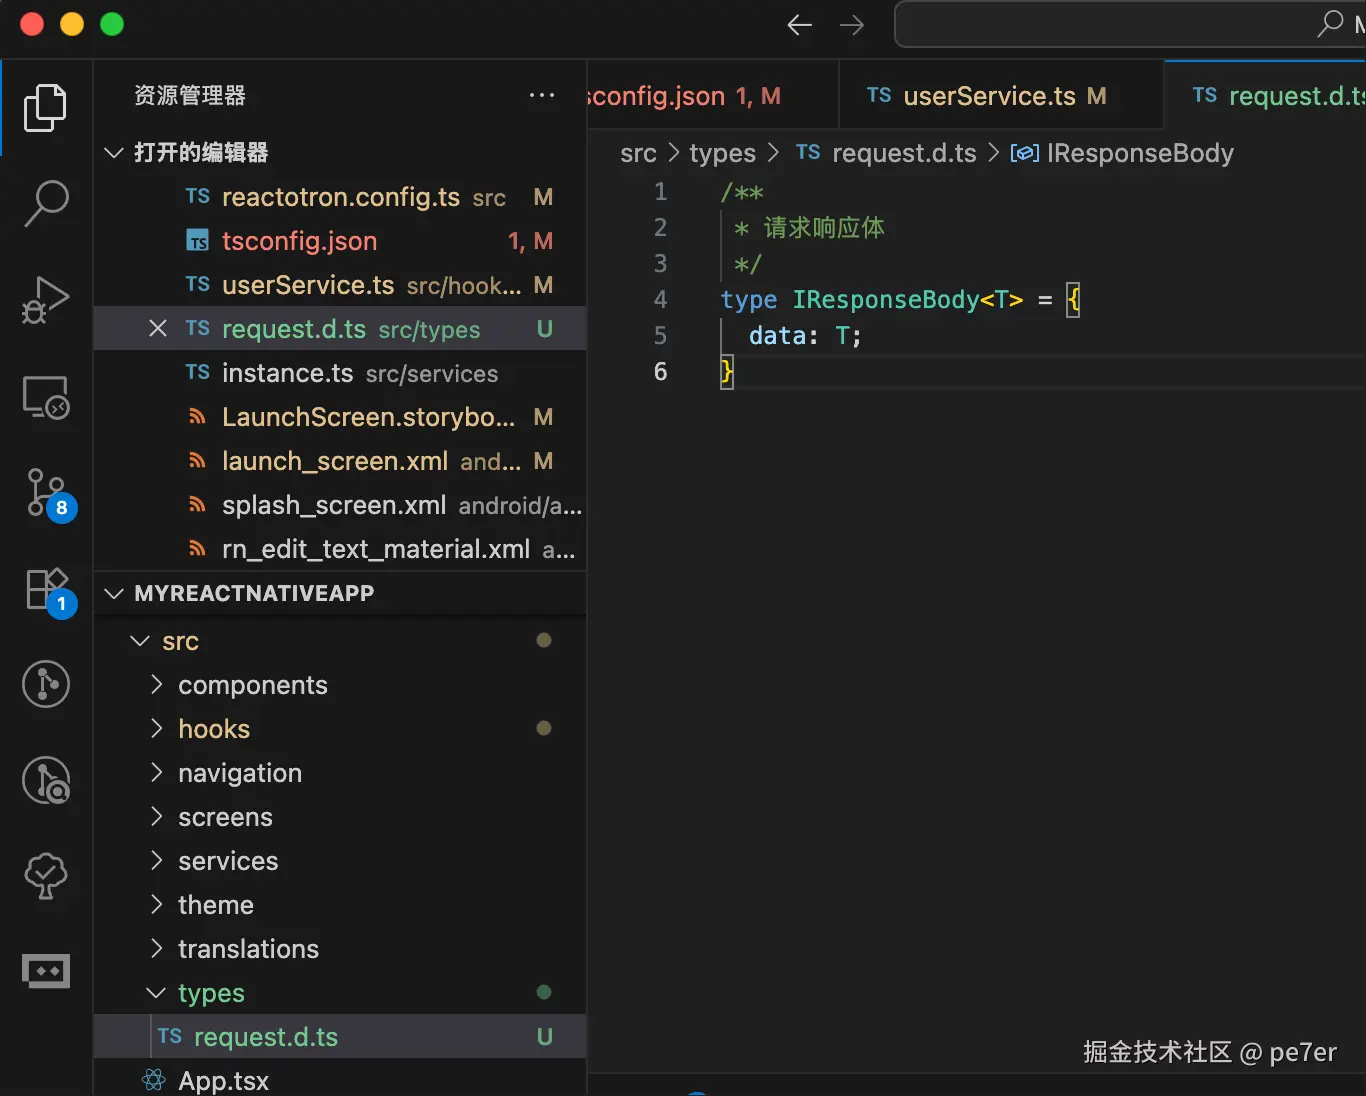Click the src breadcrumb segment
This screenshot has width=1366, height=1096.
tap(638, 153)
